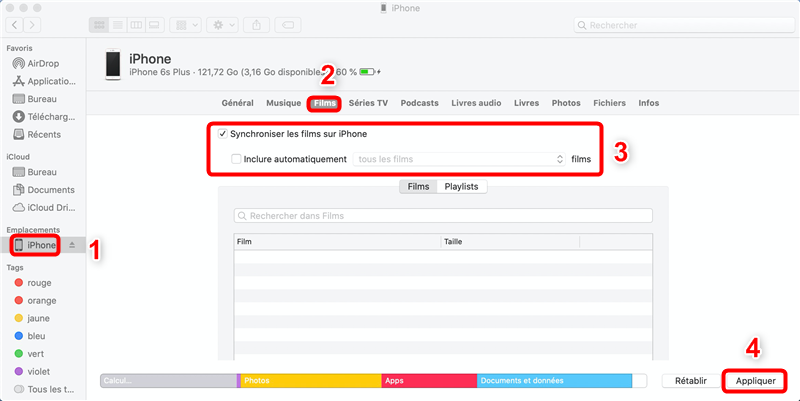
Task: Open the group-by arrangement dropdown
Action: 186,25
